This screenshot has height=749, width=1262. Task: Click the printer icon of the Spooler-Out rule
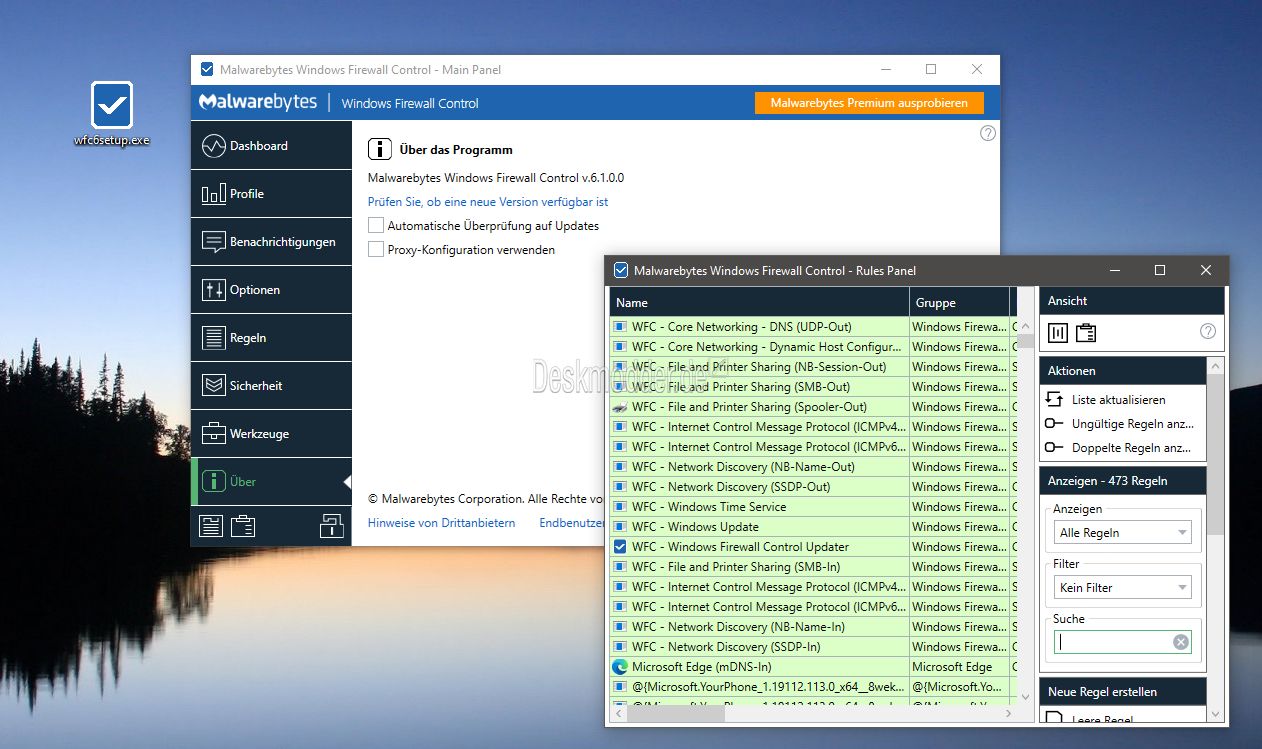click(x=620, y=407)
